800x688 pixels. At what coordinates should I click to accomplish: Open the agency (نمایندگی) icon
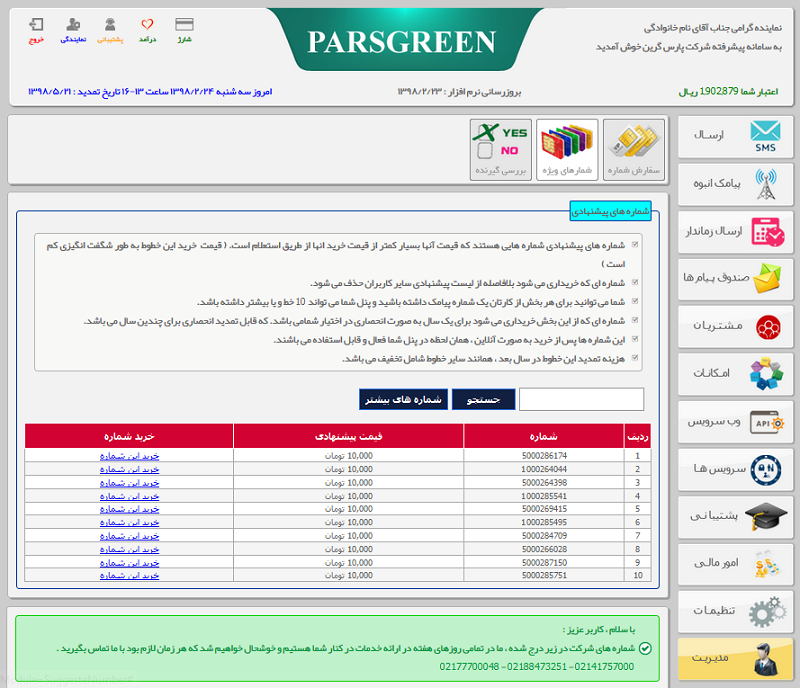[73, 30]
